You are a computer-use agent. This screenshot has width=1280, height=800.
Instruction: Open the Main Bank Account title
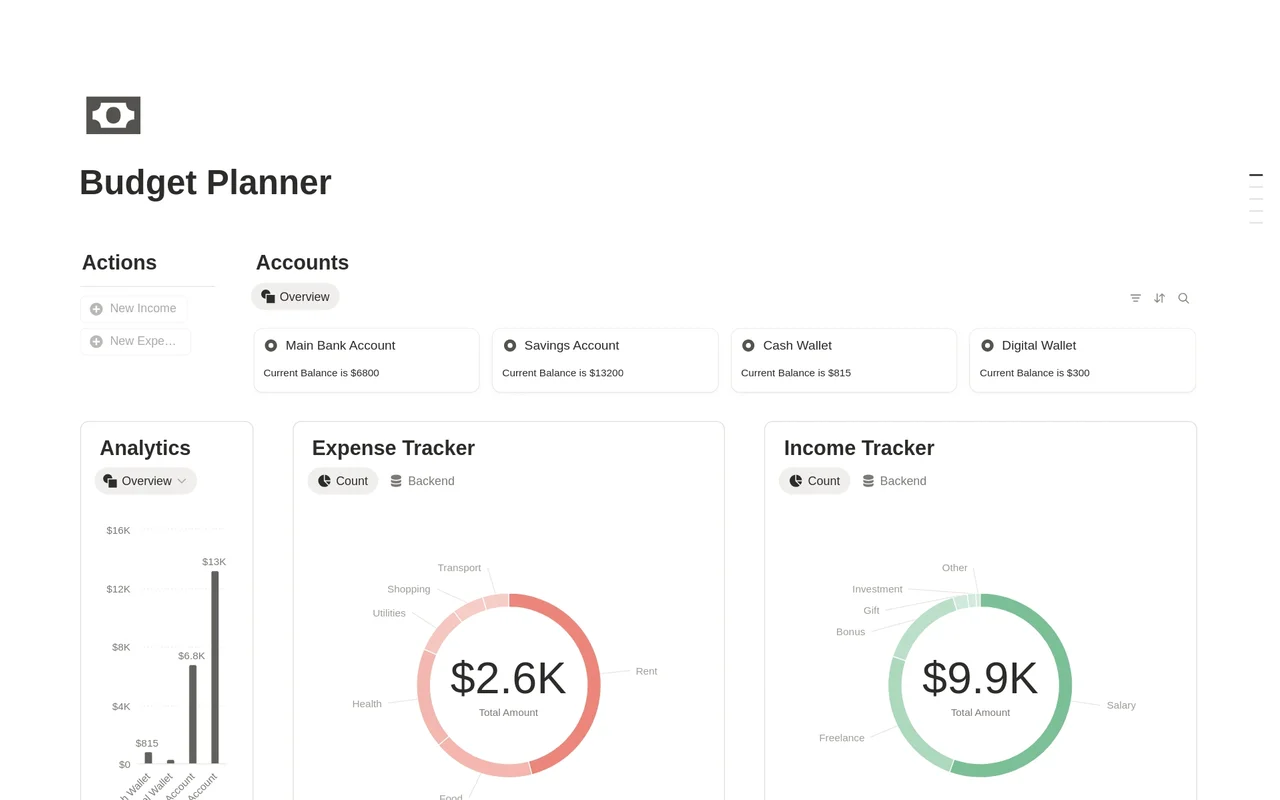[x=340, y=345]
